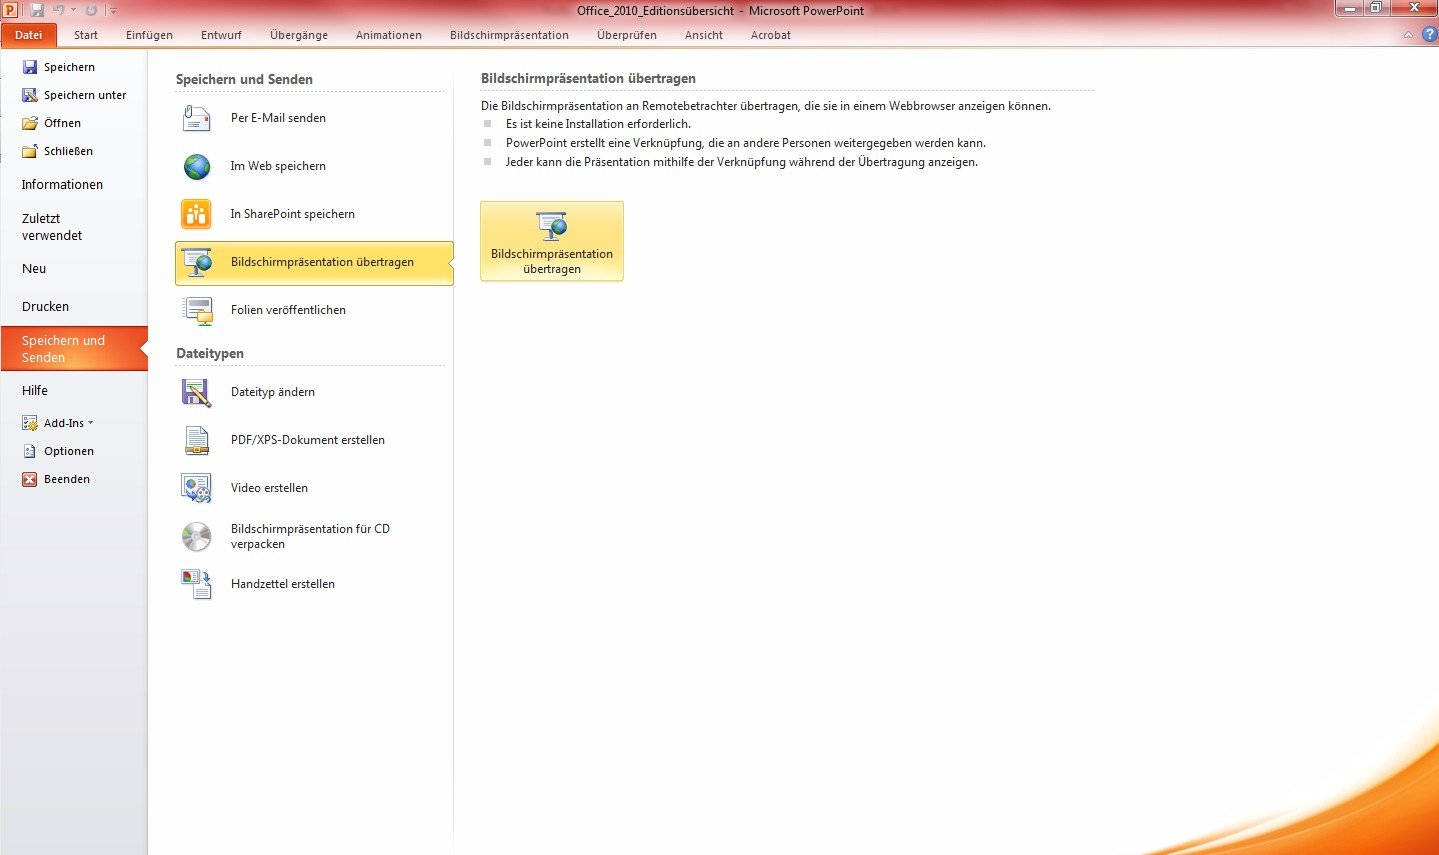Click the Dateityp ändern icon

coord(197,392)
